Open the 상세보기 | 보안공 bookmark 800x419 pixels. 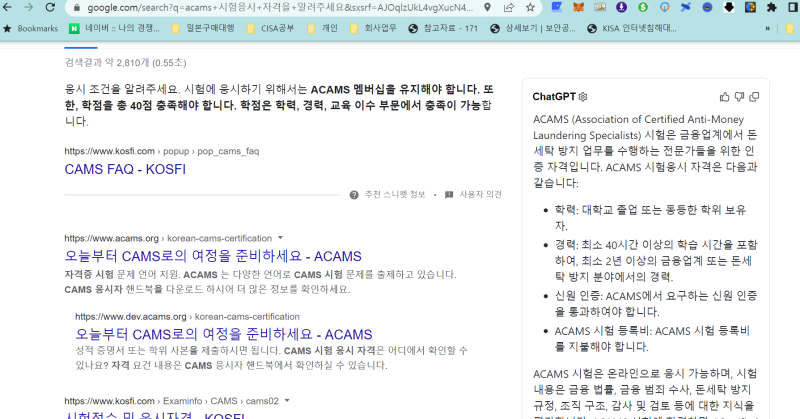533,29
